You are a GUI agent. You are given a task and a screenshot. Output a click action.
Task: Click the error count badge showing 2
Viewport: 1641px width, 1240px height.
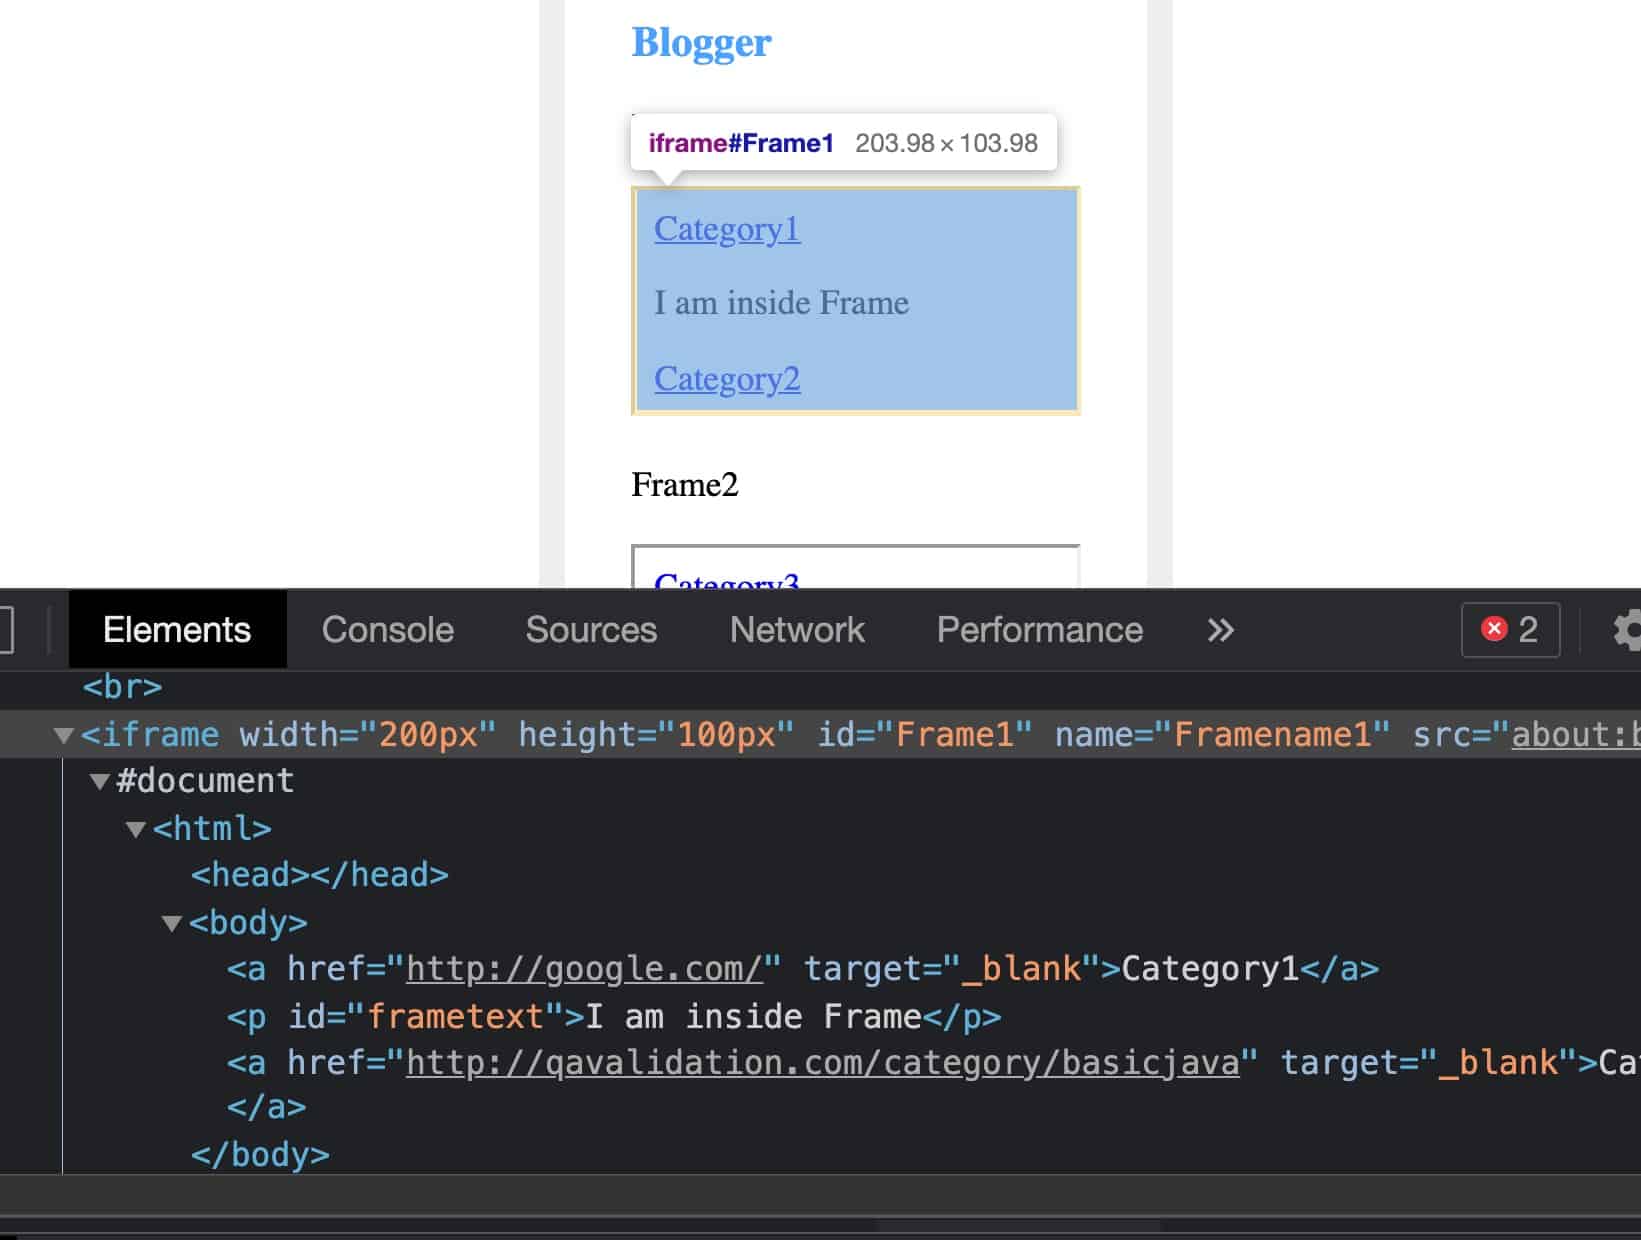(1509, 630)
